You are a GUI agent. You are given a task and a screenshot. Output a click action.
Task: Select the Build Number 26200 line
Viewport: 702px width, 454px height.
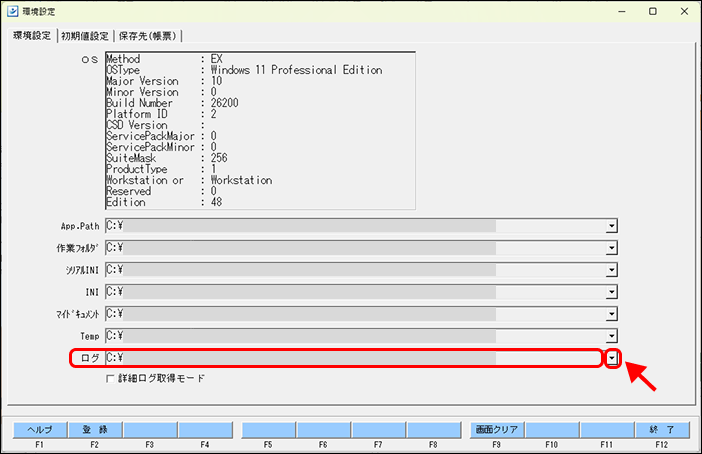point(172,103)
